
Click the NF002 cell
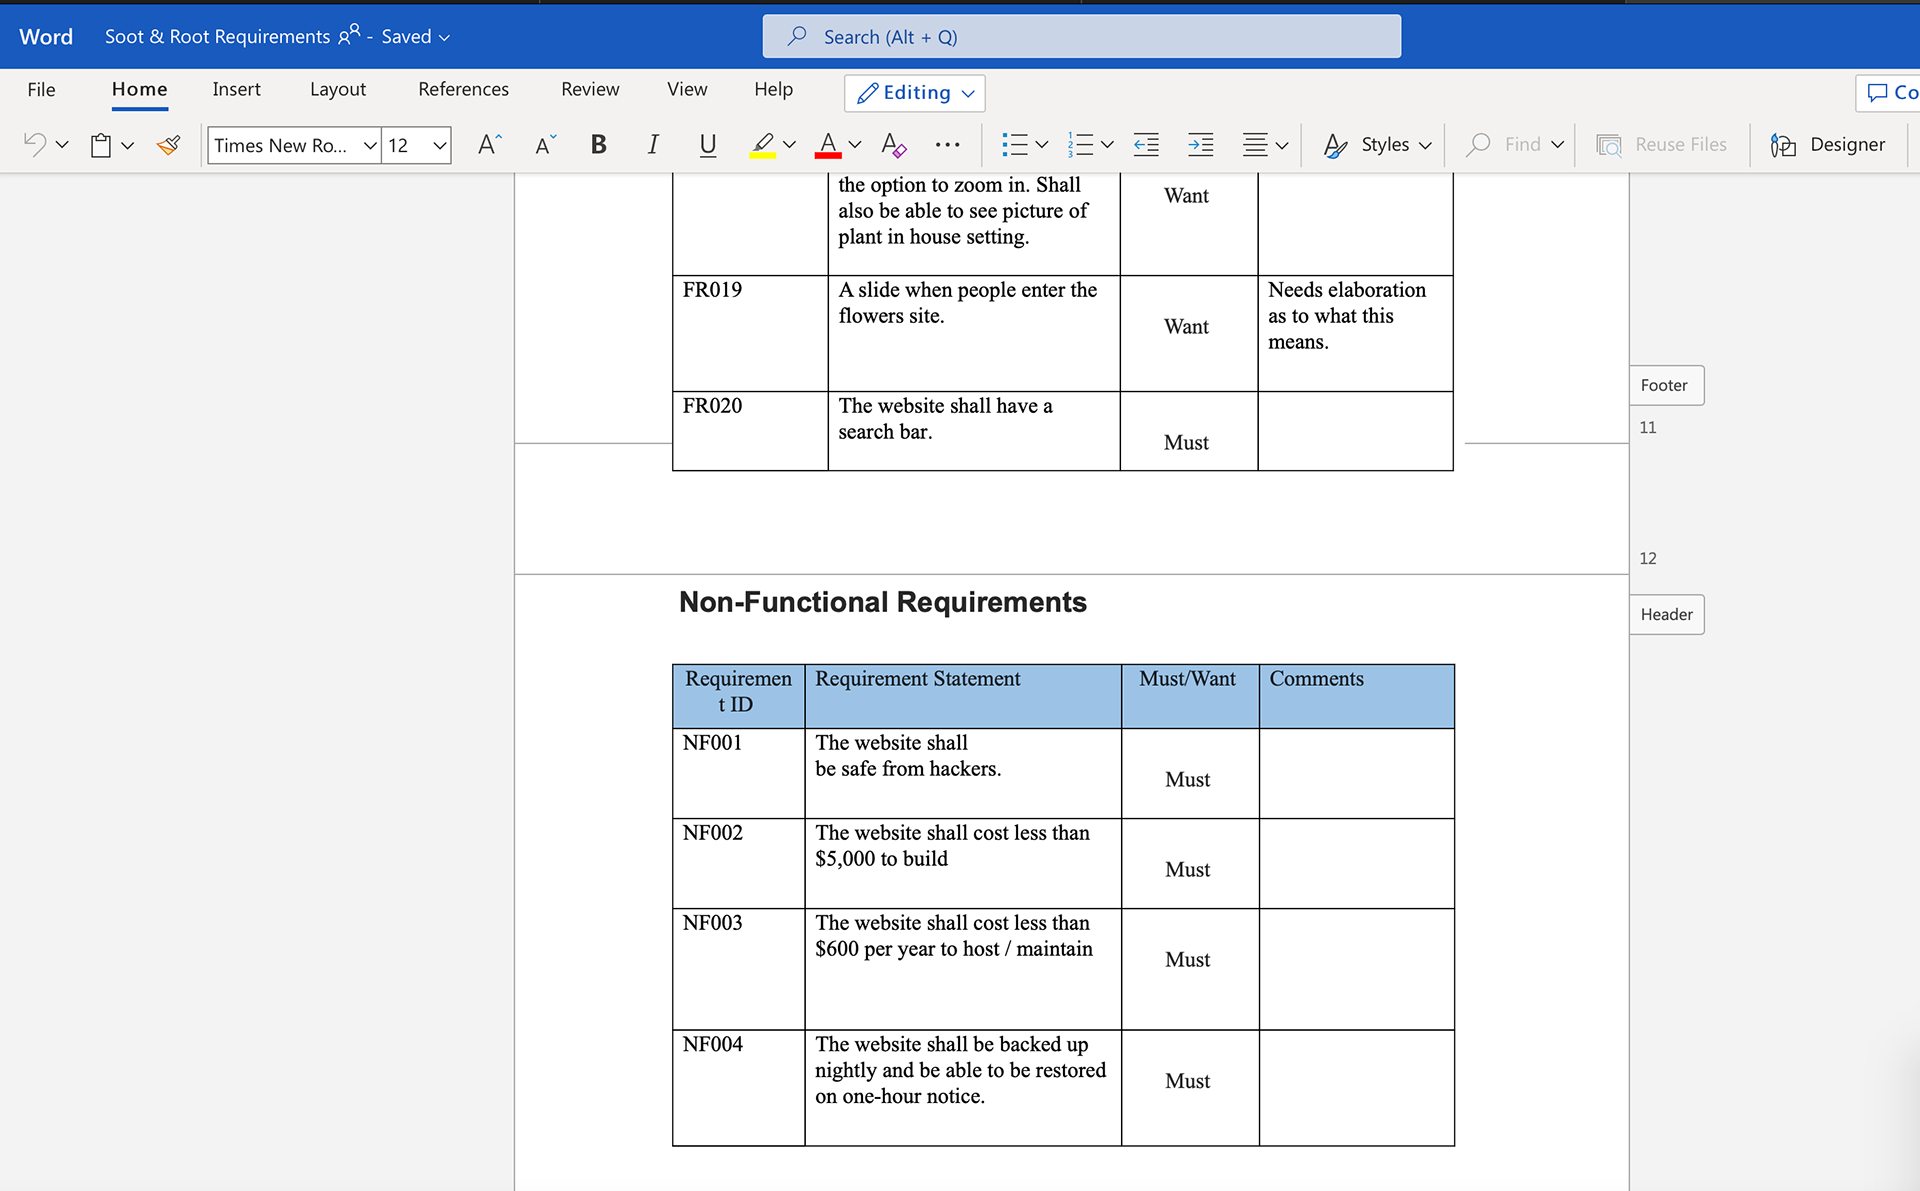pos(738,863)
